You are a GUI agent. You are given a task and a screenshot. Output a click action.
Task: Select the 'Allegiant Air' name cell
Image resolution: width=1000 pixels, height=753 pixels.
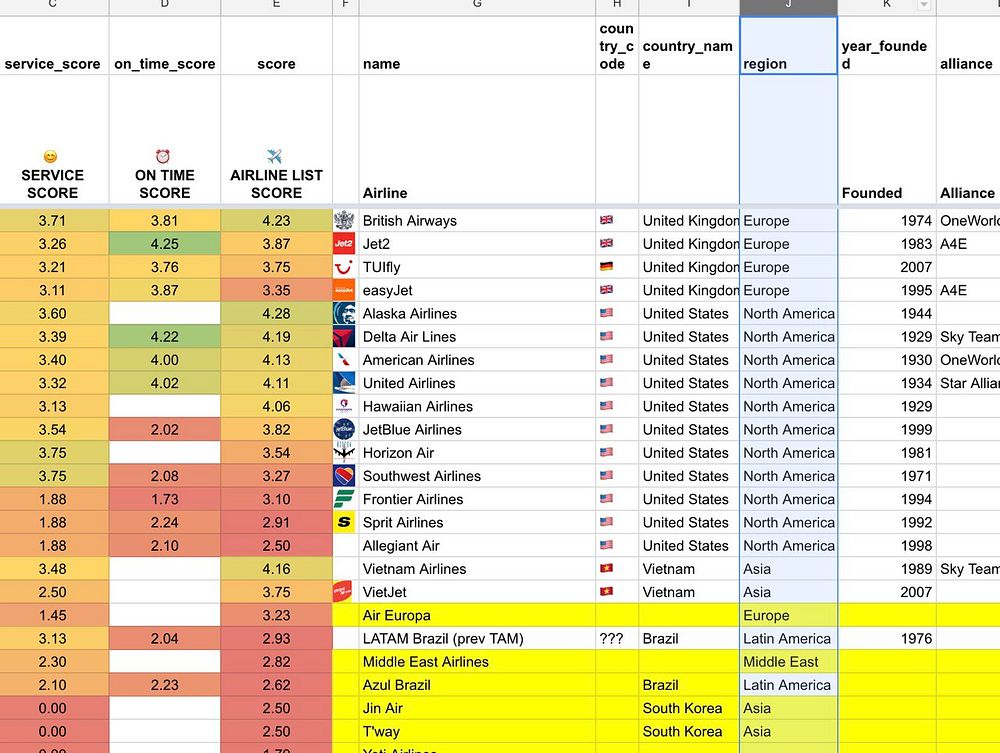[477, 546]
